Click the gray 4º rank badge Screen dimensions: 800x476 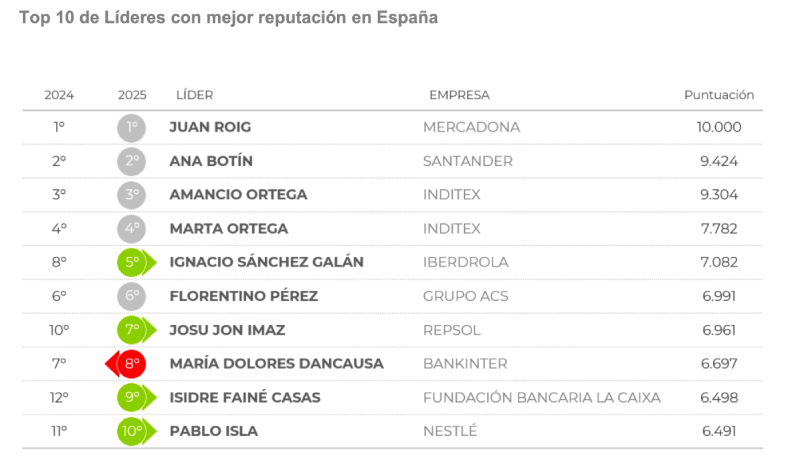click(x=132, y=229)
